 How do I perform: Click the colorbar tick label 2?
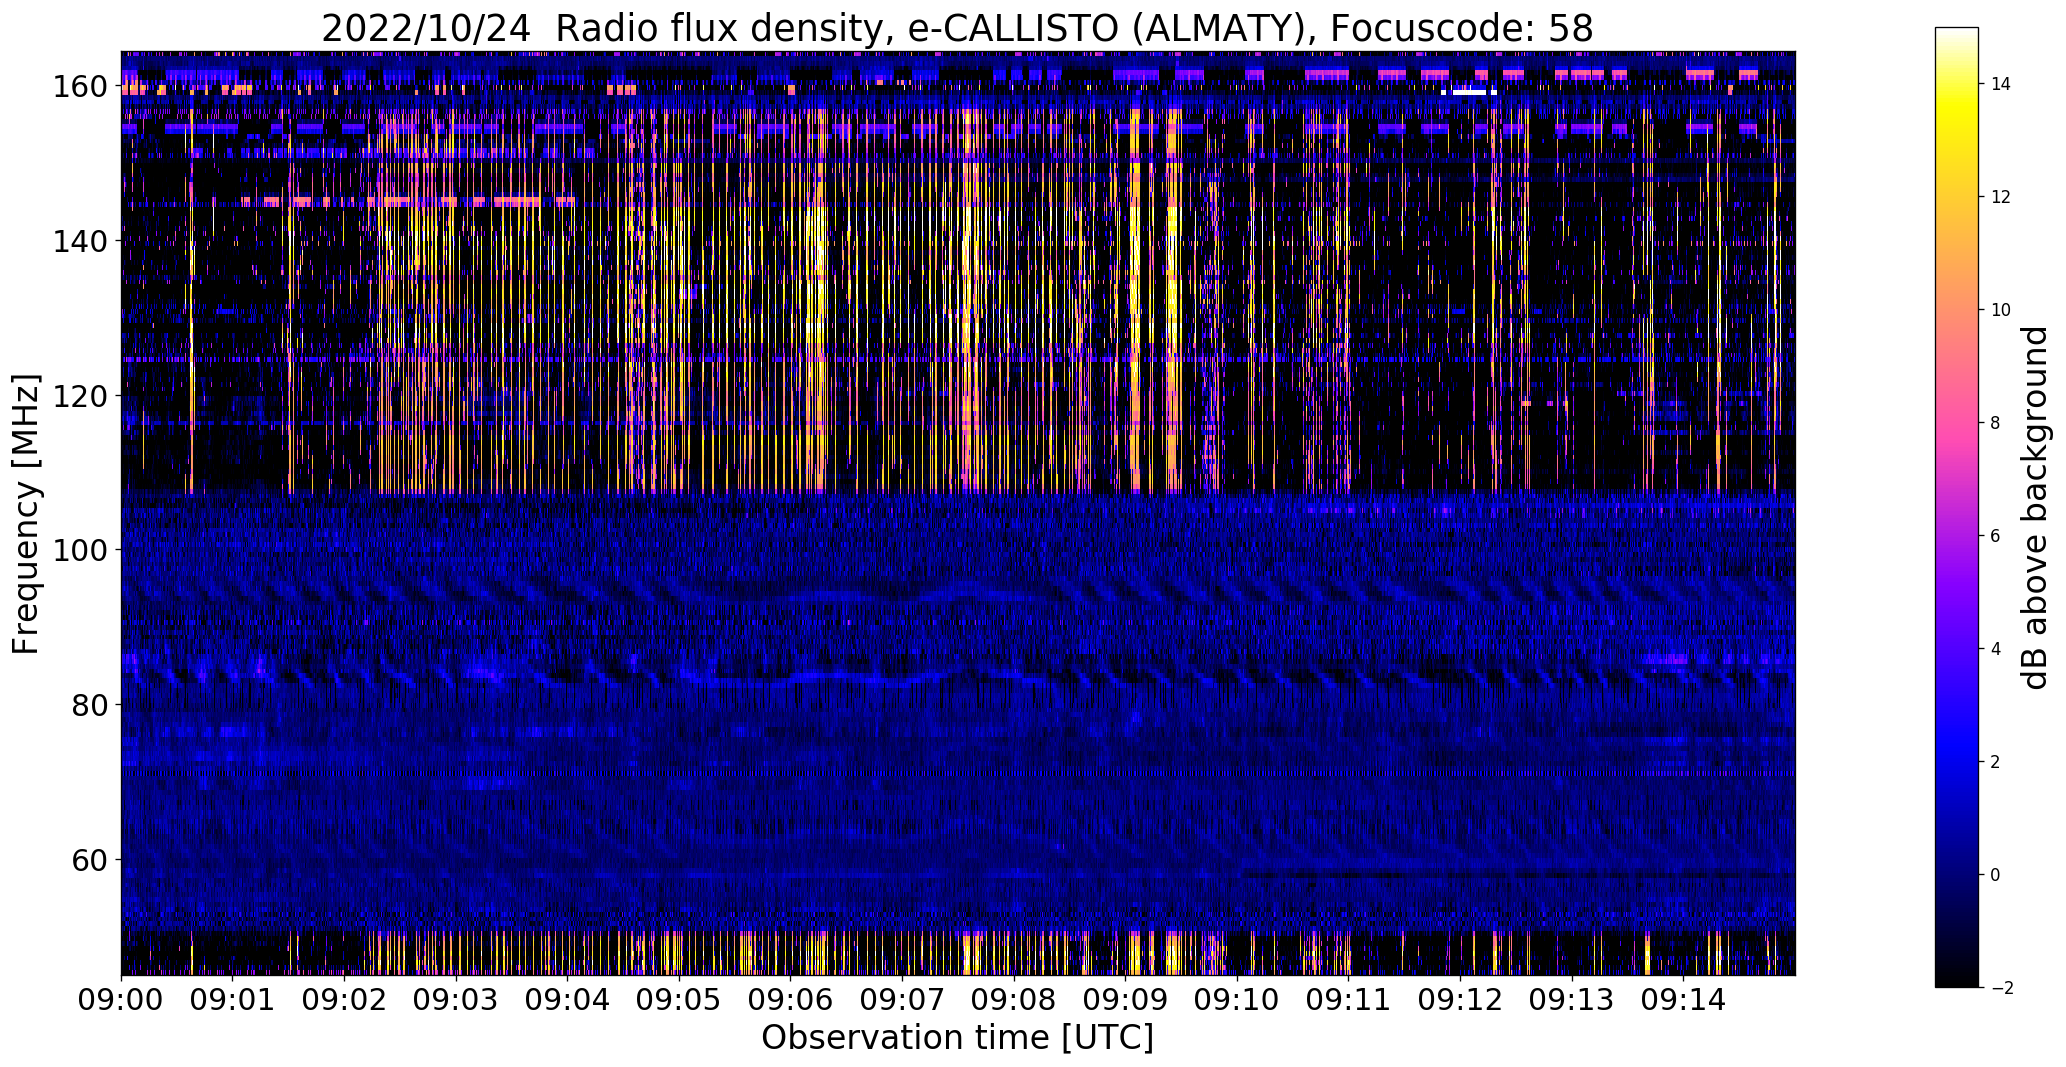(1996, 762)
